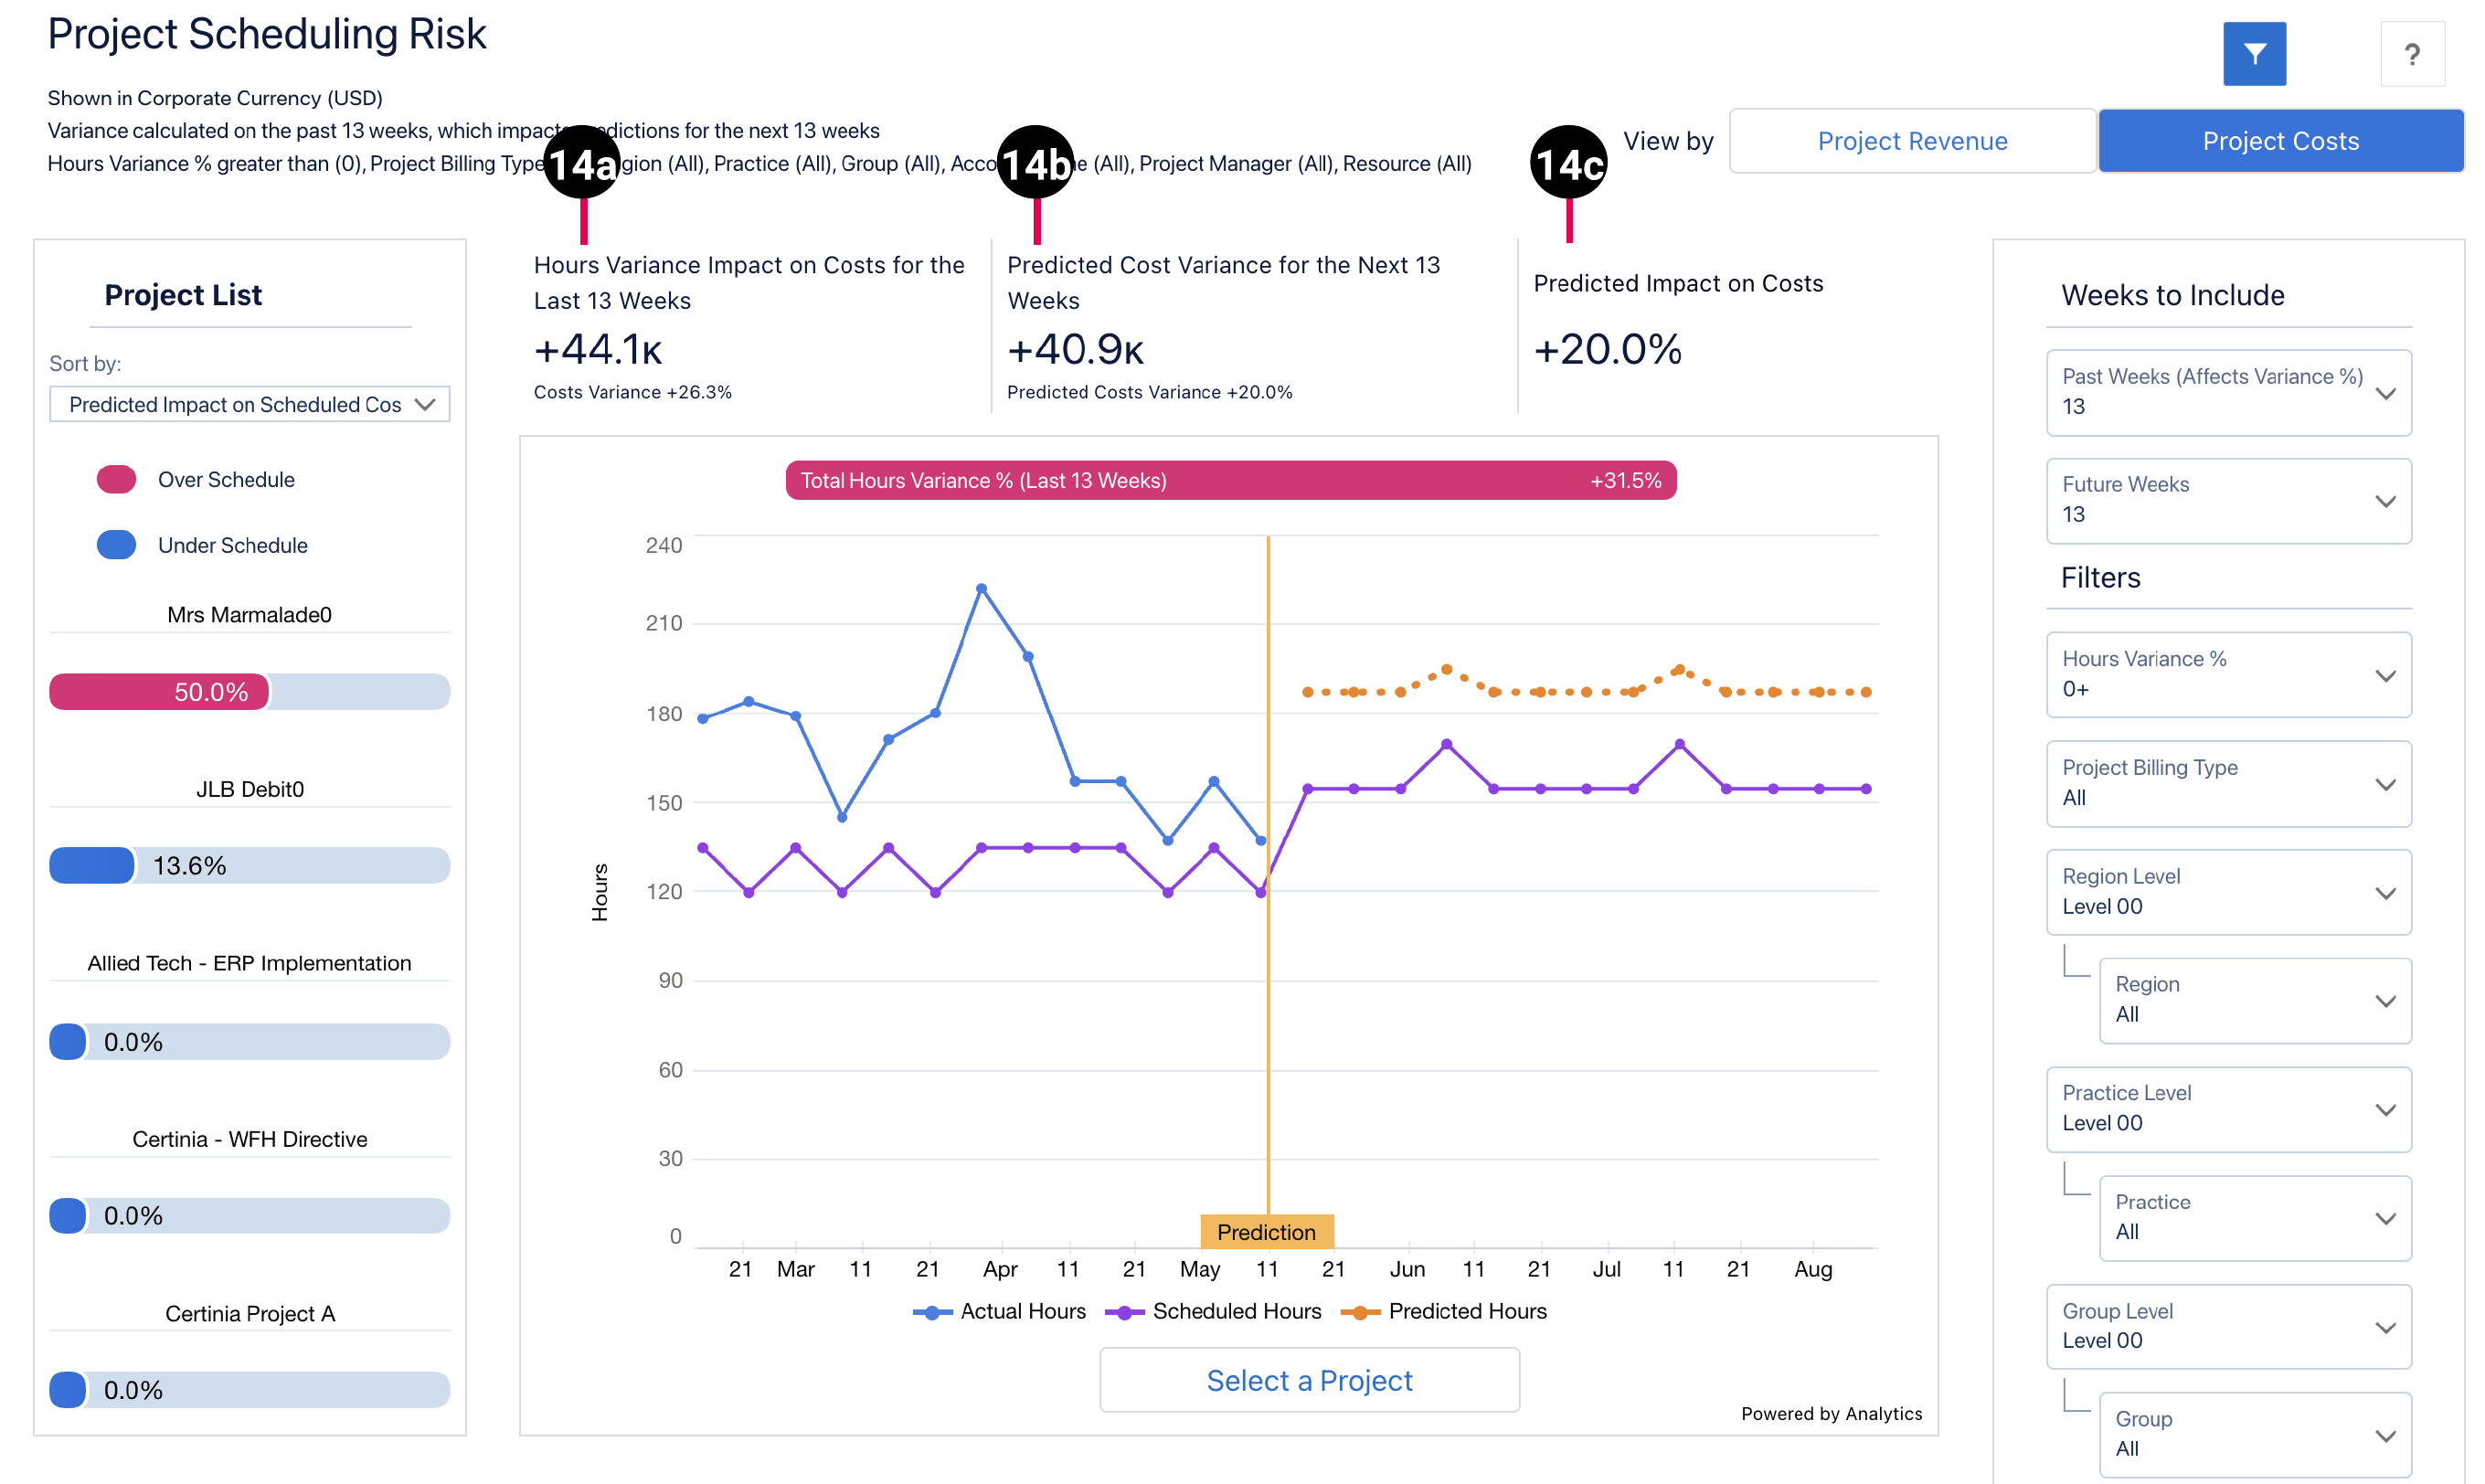The height and width of the screenshot is (1484, 2485).
Task: Click the Select a Project button
Action: [x=1309, y=1380]
